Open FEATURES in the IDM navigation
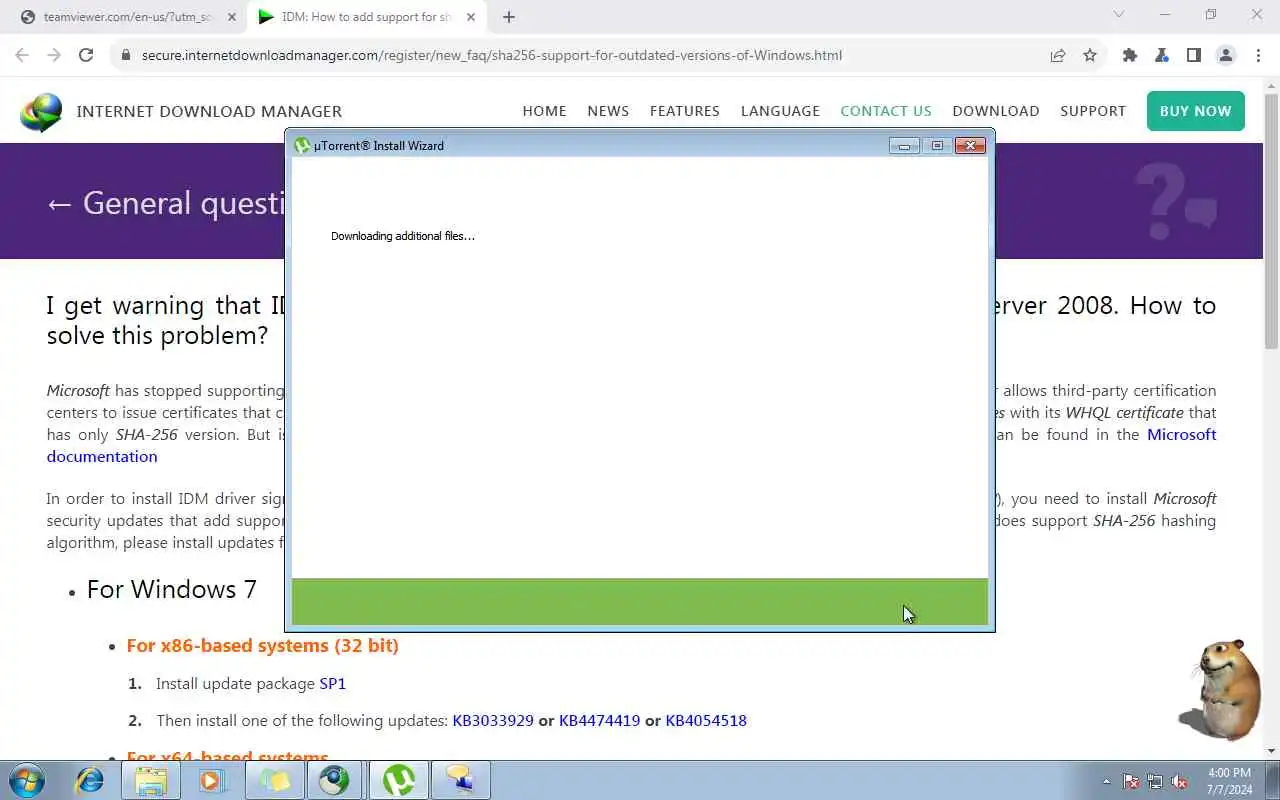The image size is (1280, 800). tap(685, 111)
